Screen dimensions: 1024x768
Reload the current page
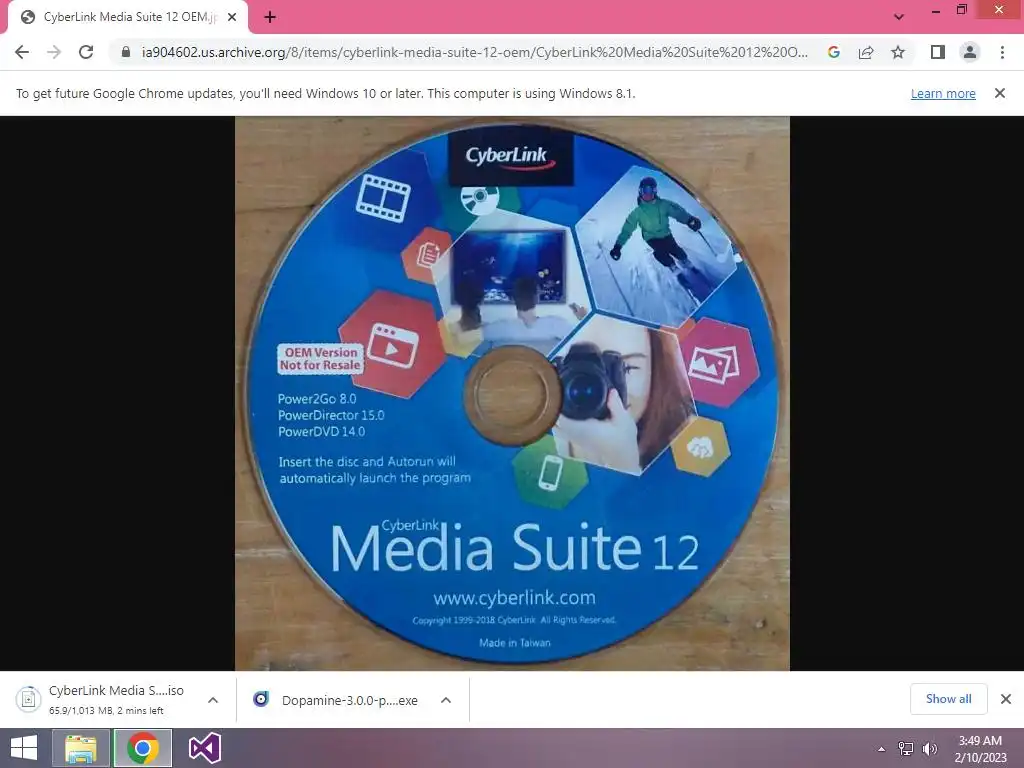pyautogui.click(x=86, y=52)
